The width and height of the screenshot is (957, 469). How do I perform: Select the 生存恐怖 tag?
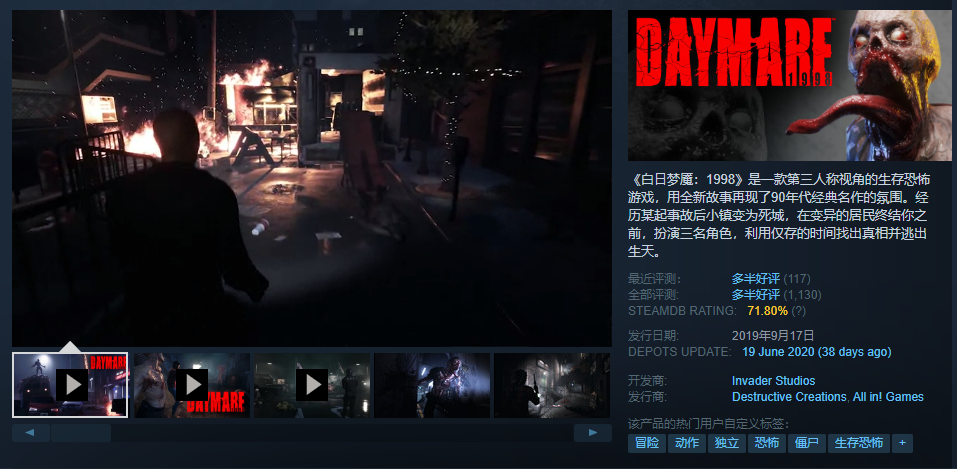click(859, 443)
